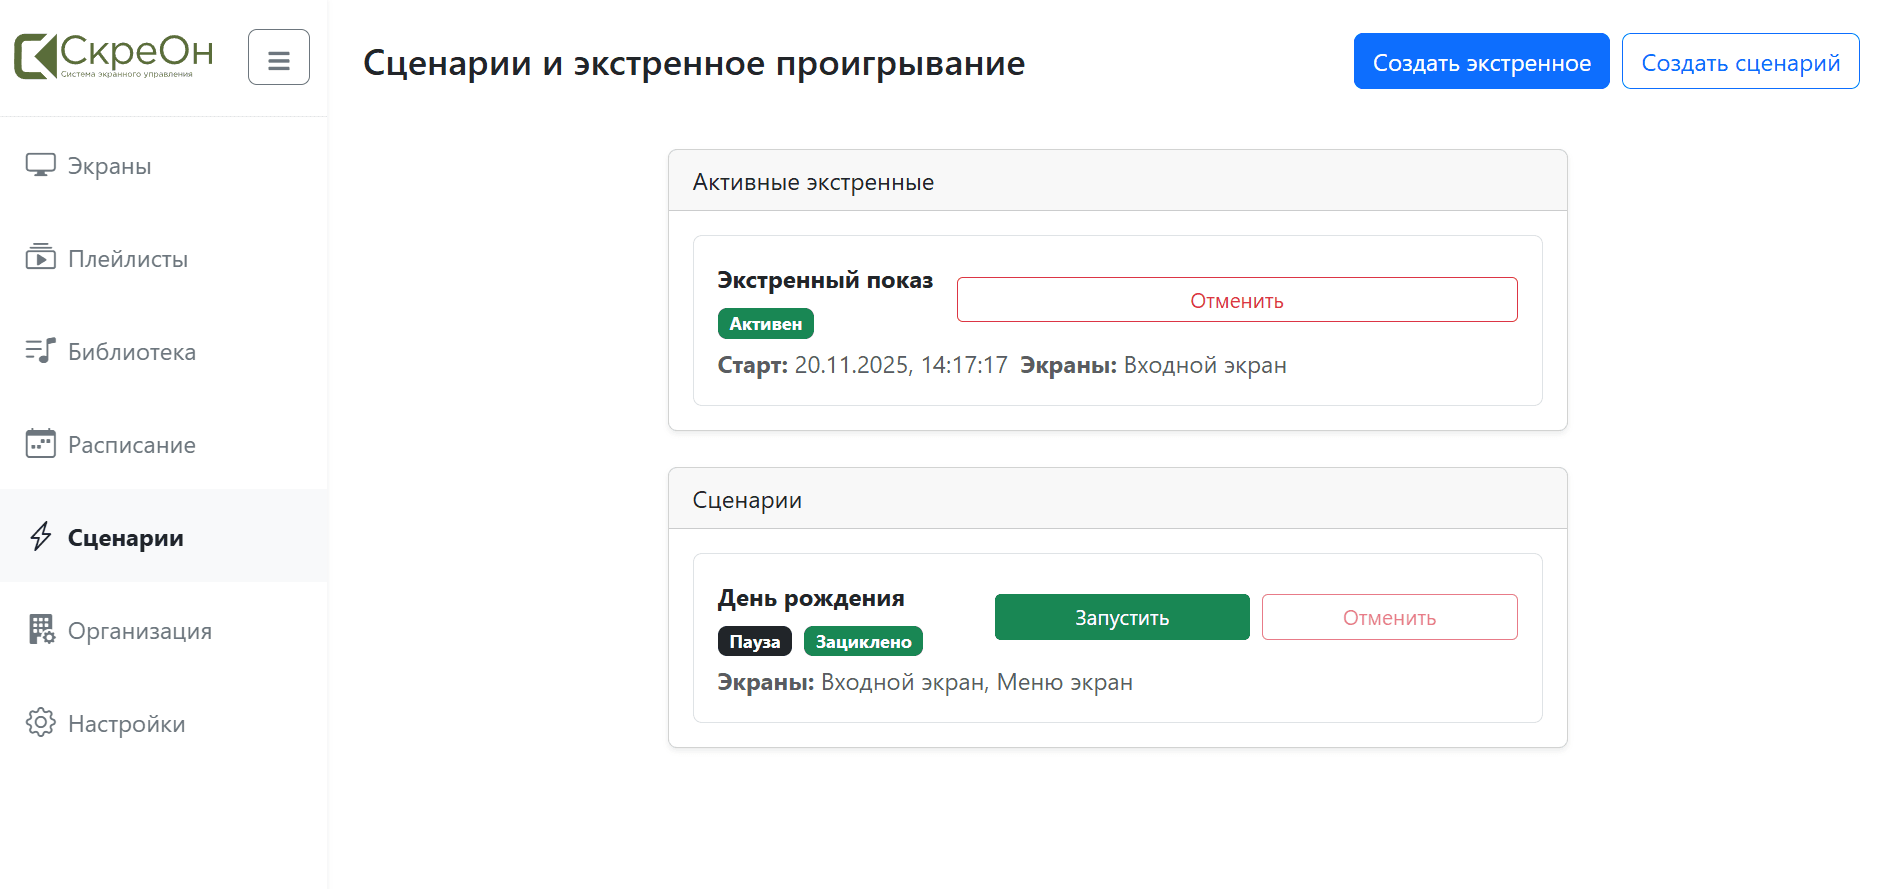
Task: Click the gear icon for Настройки
Action: click(41, 723)
